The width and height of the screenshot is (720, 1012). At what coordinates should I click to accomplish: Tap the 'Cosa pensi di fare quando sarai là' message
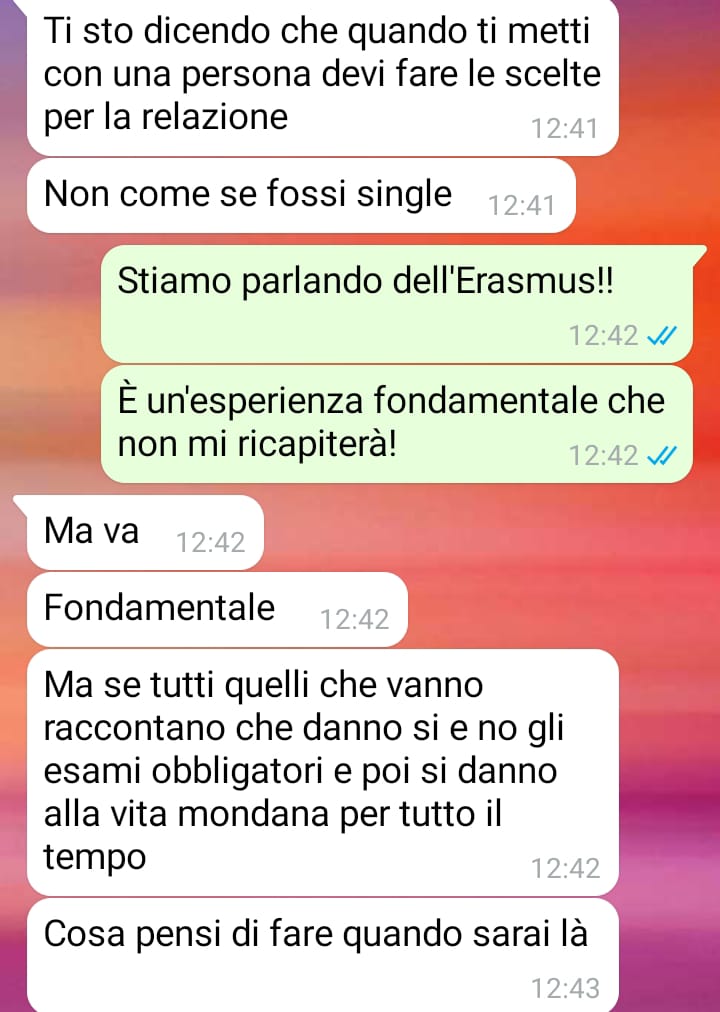tap(323, 956)
